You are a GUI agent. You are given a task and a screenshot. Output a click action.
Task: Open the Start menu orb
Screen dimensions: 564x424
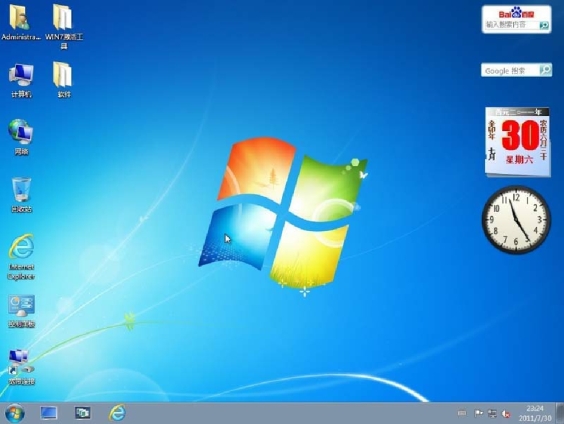coord(15,413)
